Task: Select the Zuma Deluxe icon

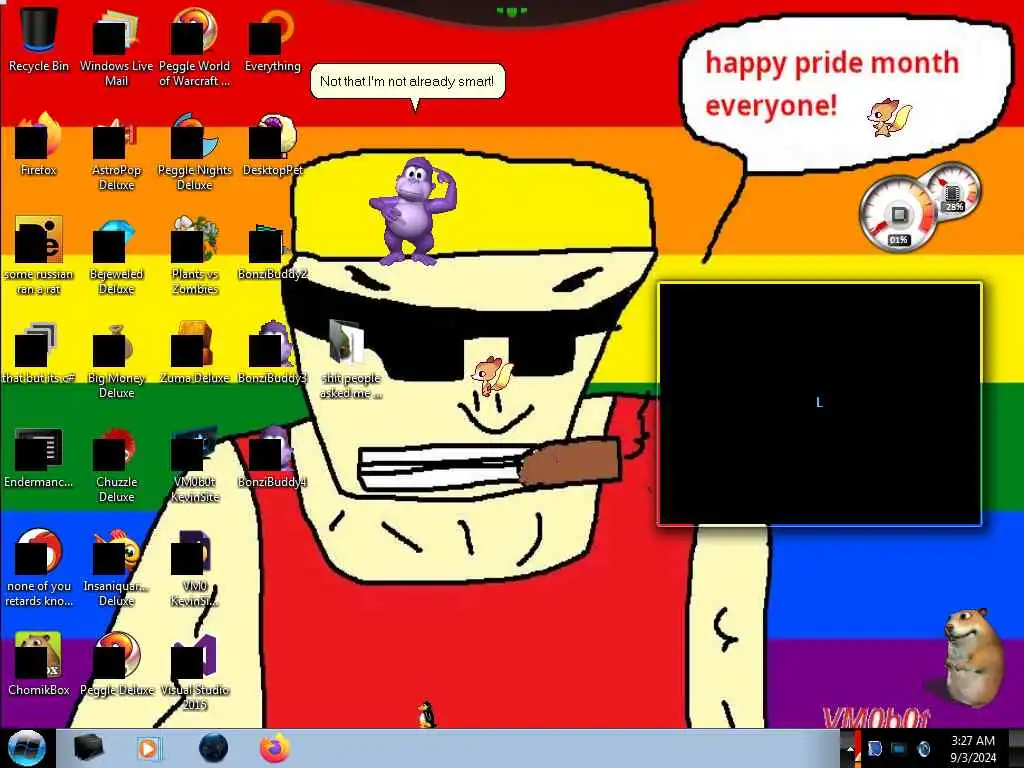Action: pyautogui.click(x=195, y=352)
